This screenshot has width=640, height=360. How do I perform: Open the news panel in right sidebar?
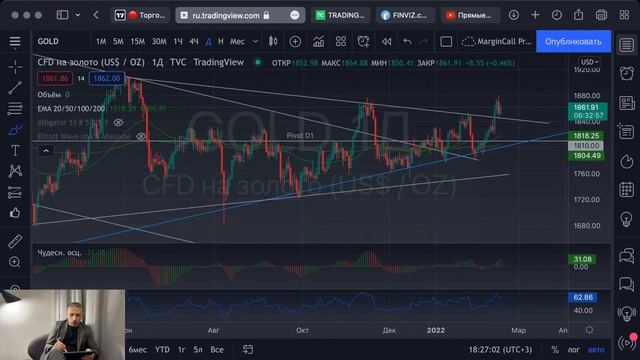pos(627,103)
